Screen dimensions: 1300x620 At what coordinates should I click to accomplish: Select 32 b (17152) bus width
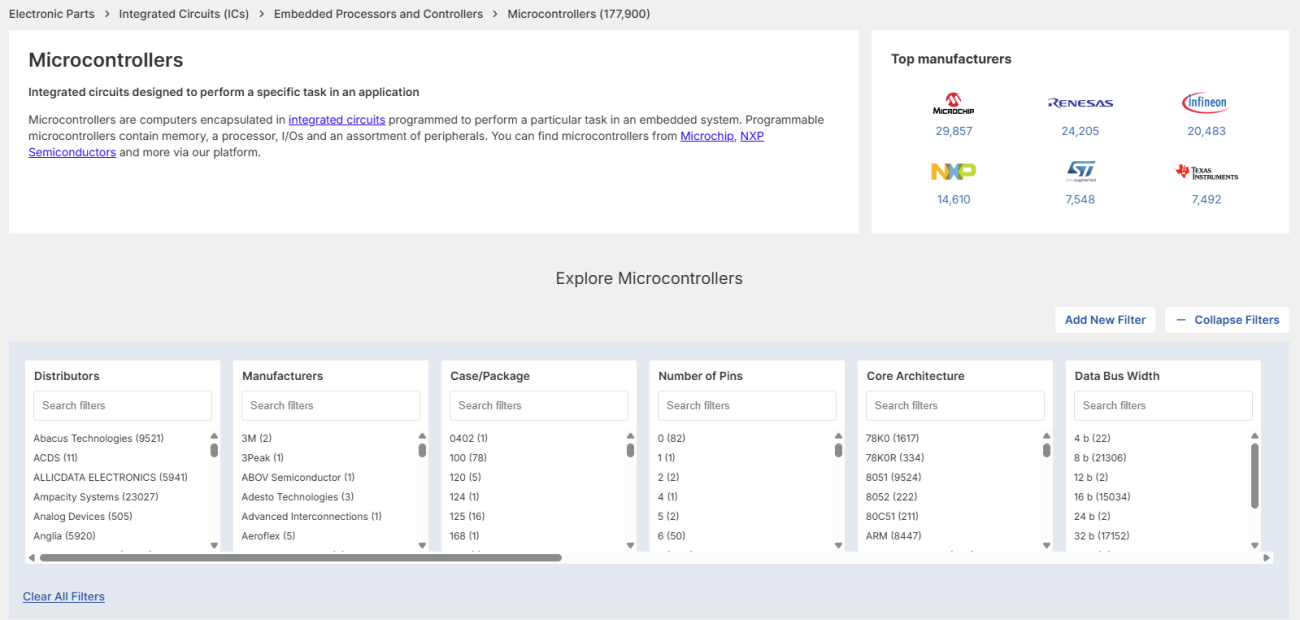click(x=1101, y=536)
